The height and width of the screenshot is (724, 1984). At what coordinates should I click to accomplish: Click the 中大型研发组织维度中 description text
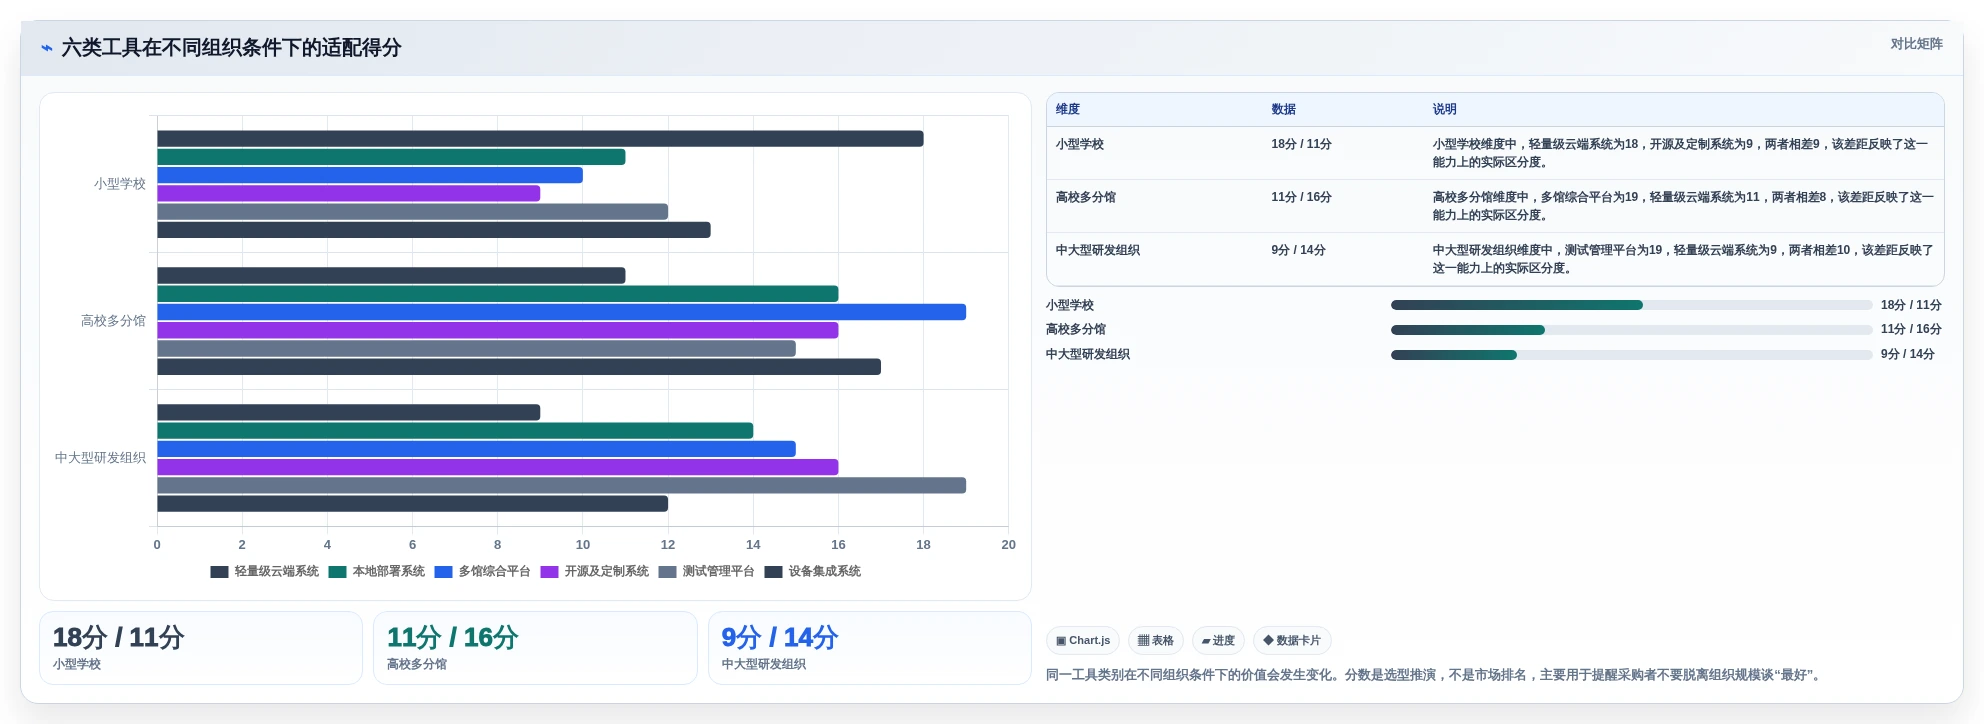point(1683,259)
